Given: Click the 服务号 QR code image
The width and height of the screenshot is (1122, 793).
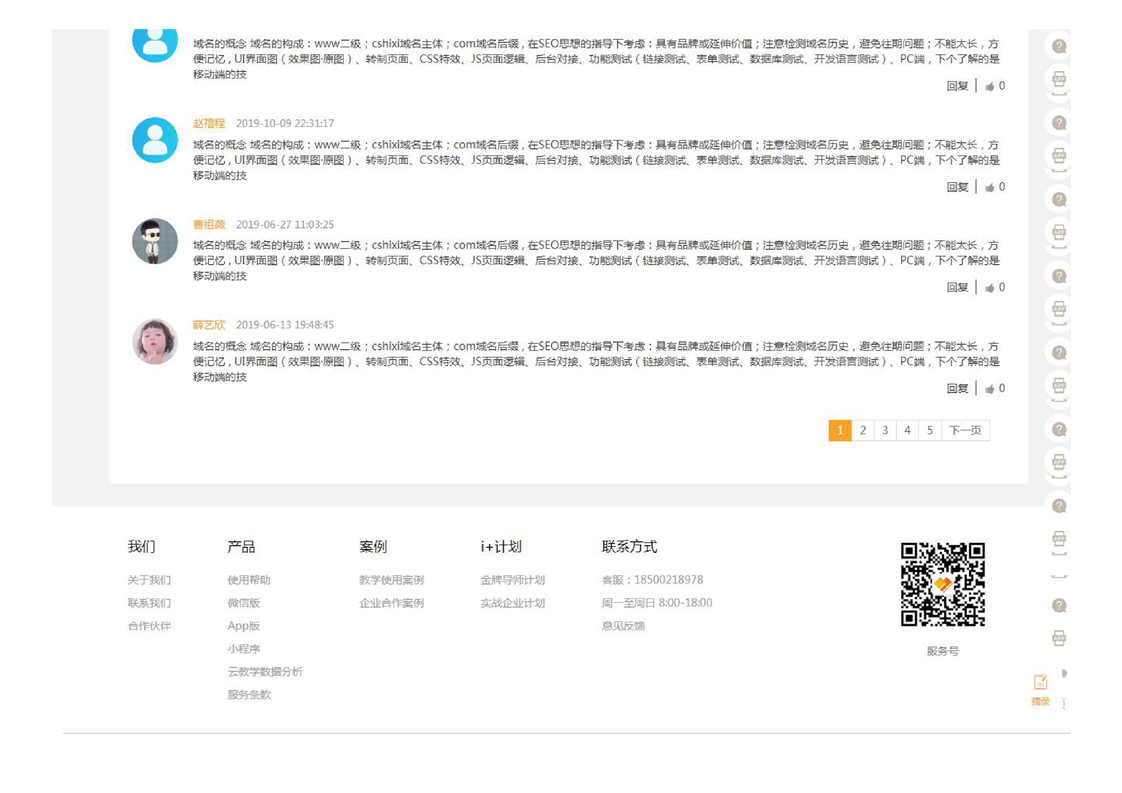Looking at the screenshot, I should (942, 585).
